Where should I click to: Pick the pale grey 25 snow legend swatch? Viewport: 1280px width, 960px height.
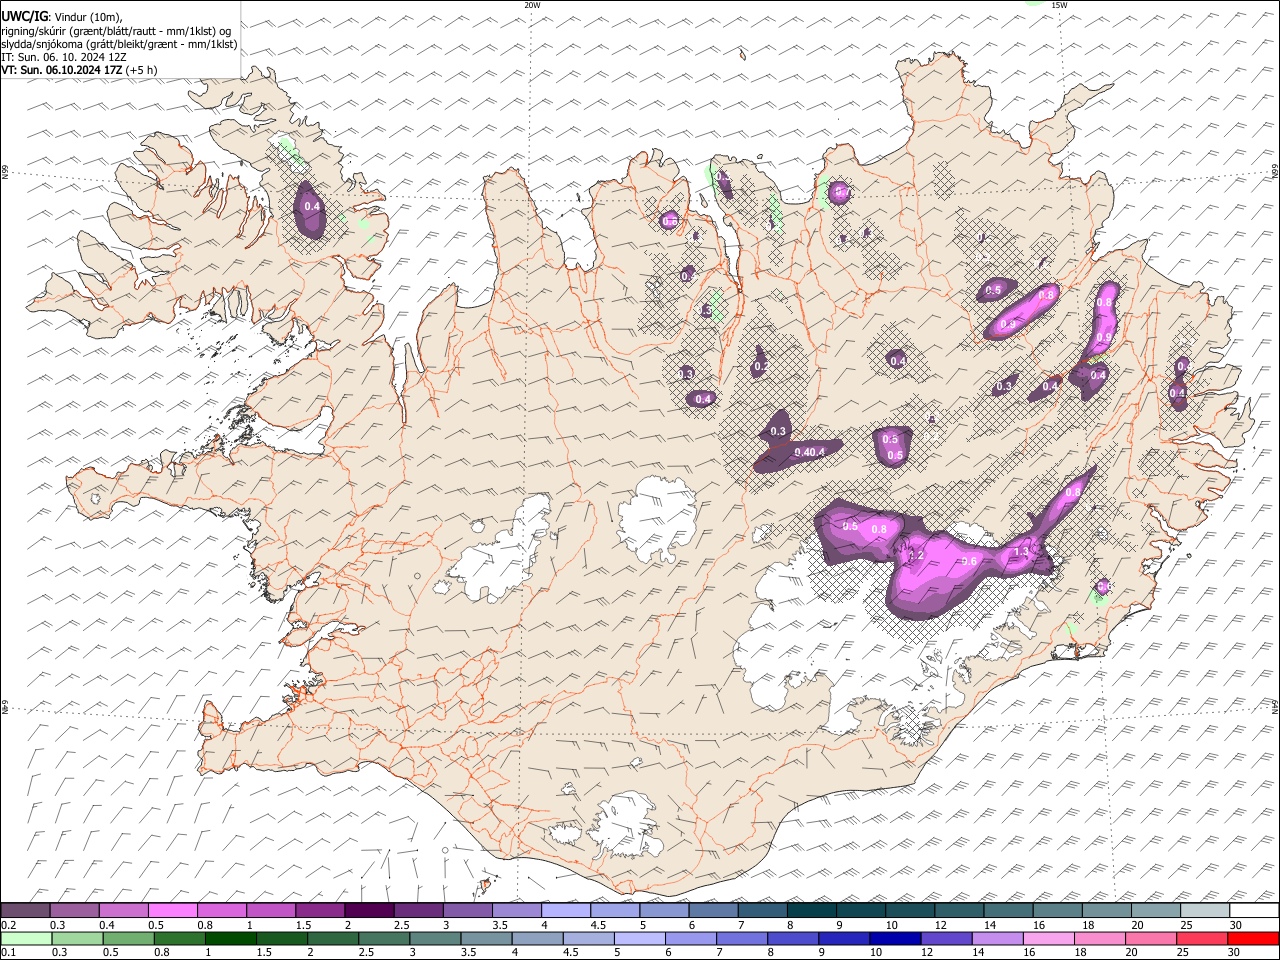click(x=1205, y=911)
